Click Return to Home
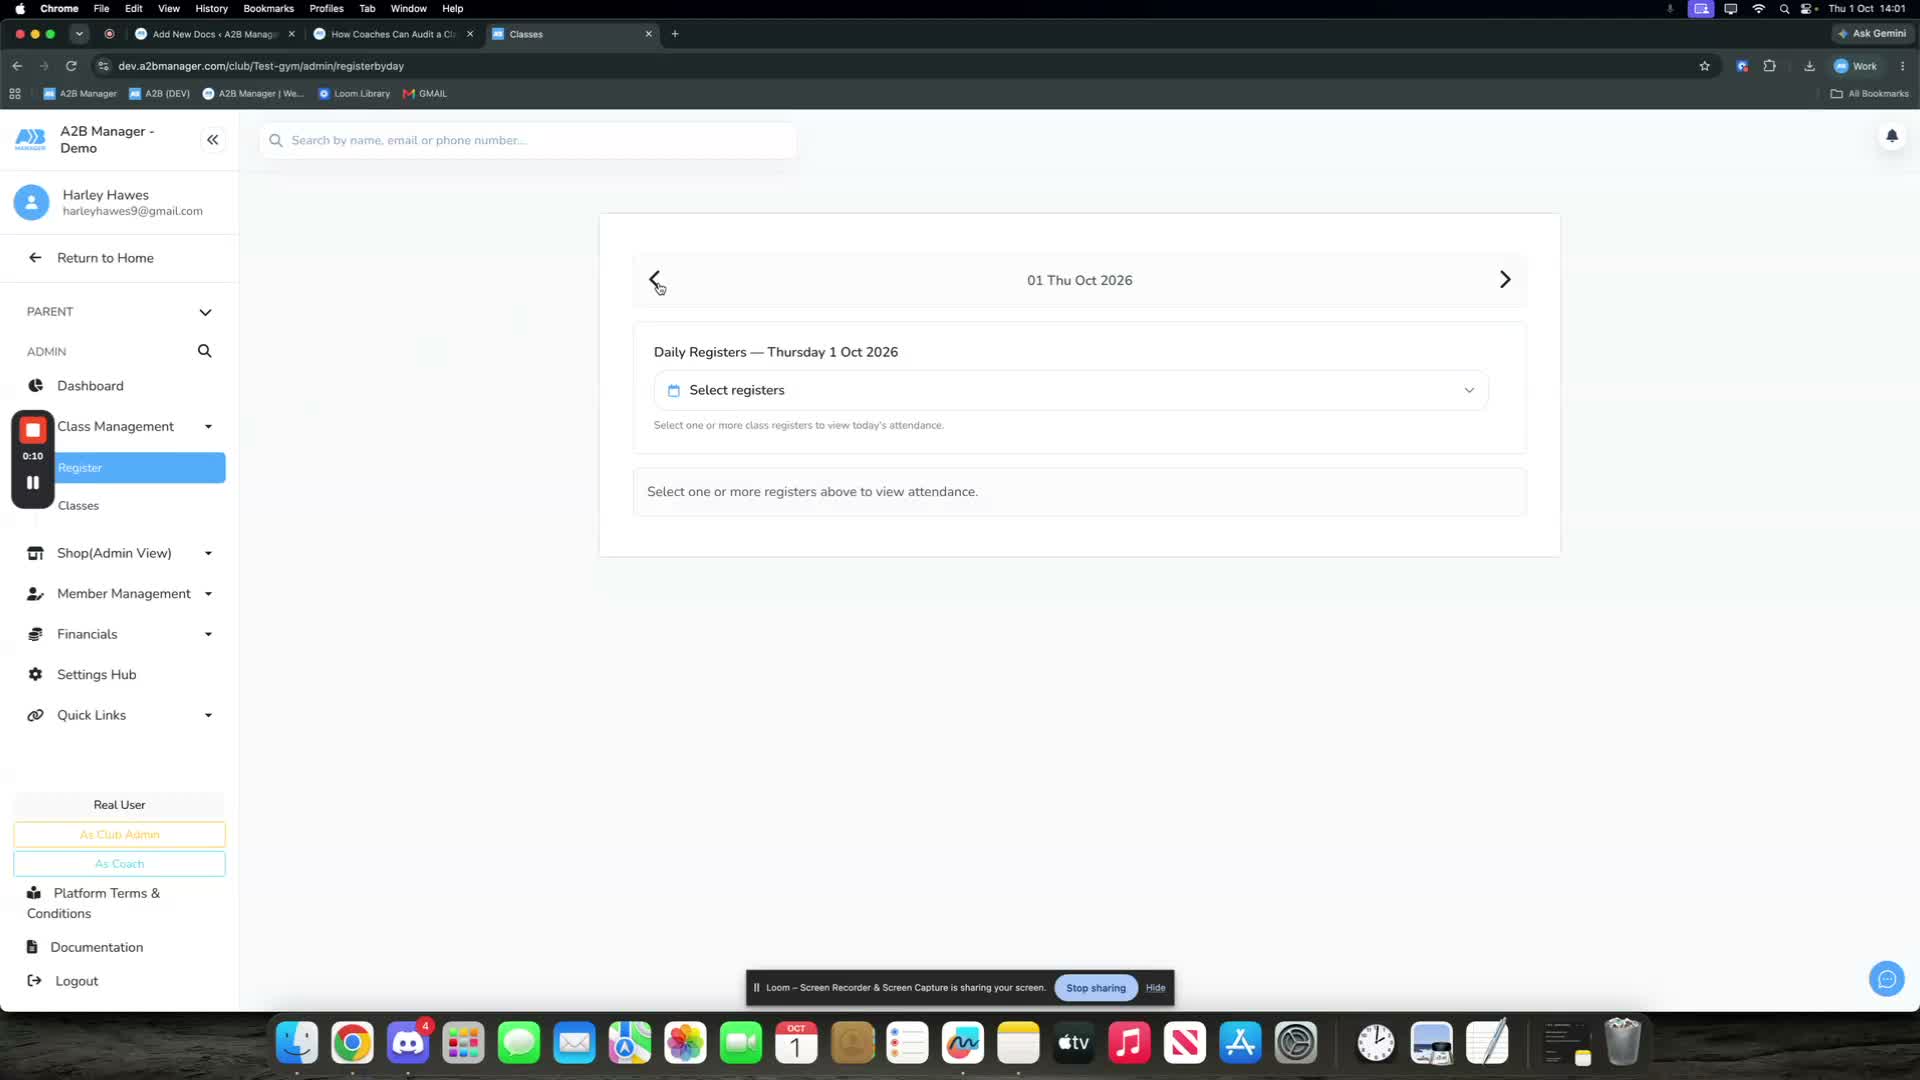1920x1080 pixels. coord(105,258)
